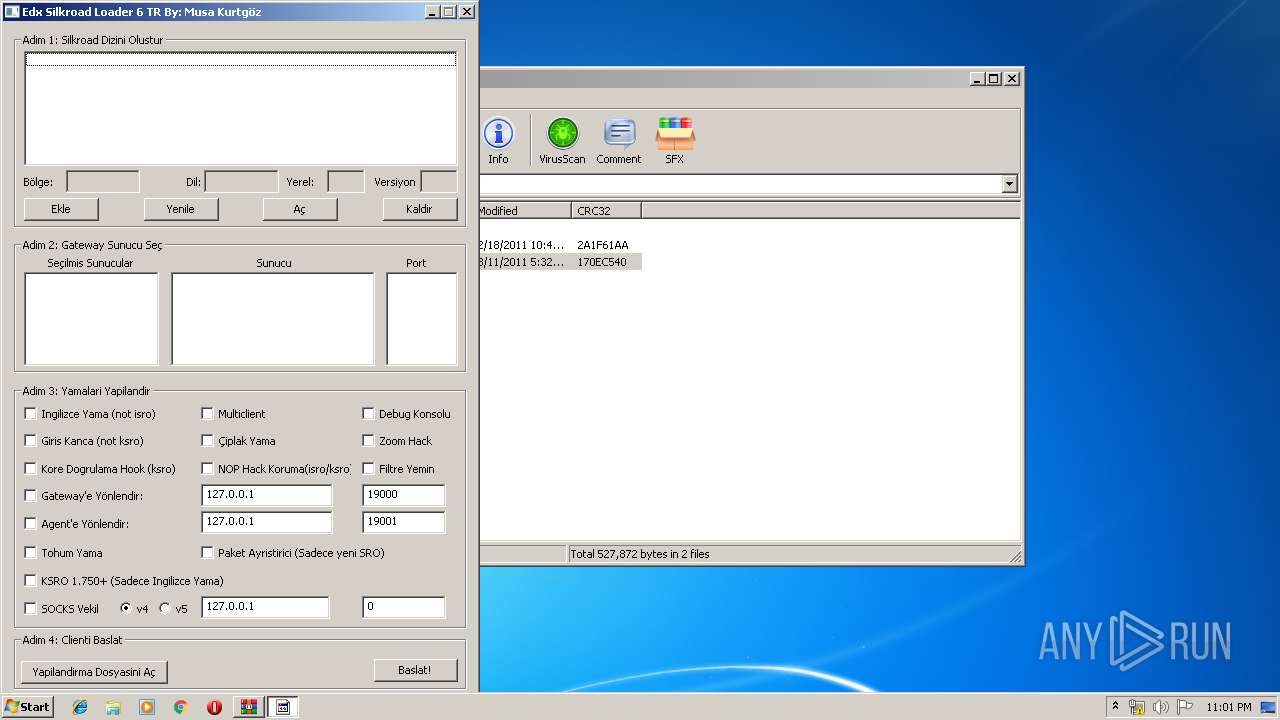Focus the Gateway IP field 127.0.0.1
1280x720 pixels.
[x=266, y=495]
